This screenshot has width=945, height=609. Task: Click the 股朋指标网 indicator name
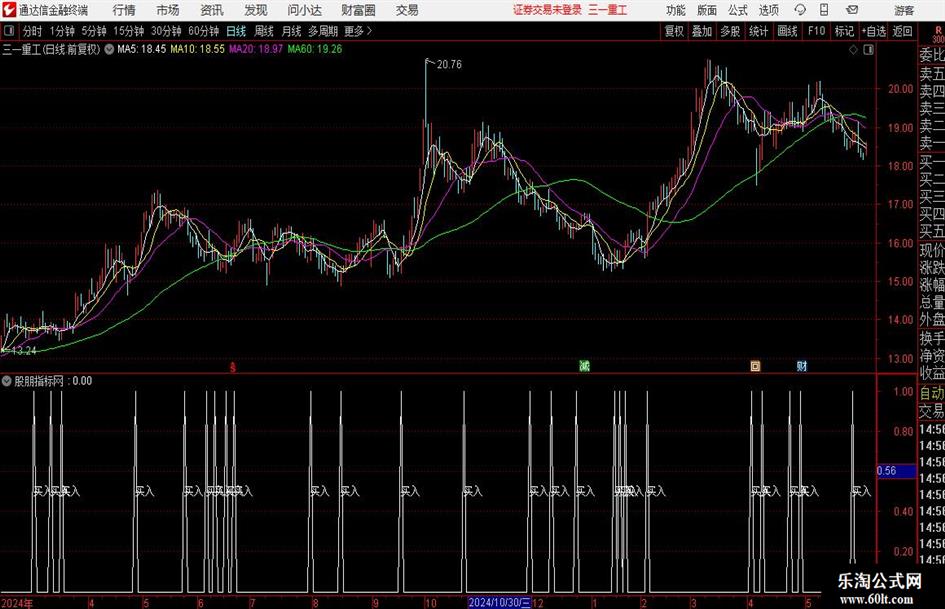click(39, 381)
